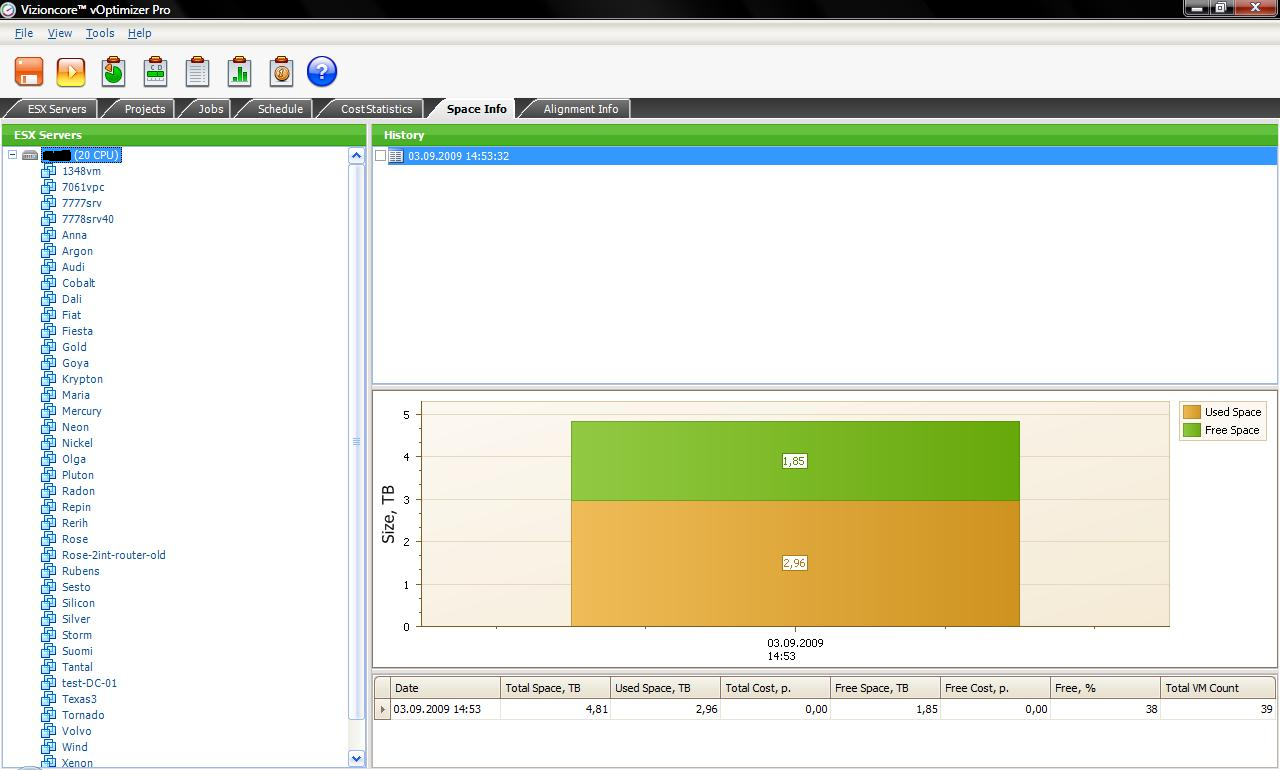Open the text list clipboard report icon
This screenshot has width=1280, height=770.
coord(197,72)
